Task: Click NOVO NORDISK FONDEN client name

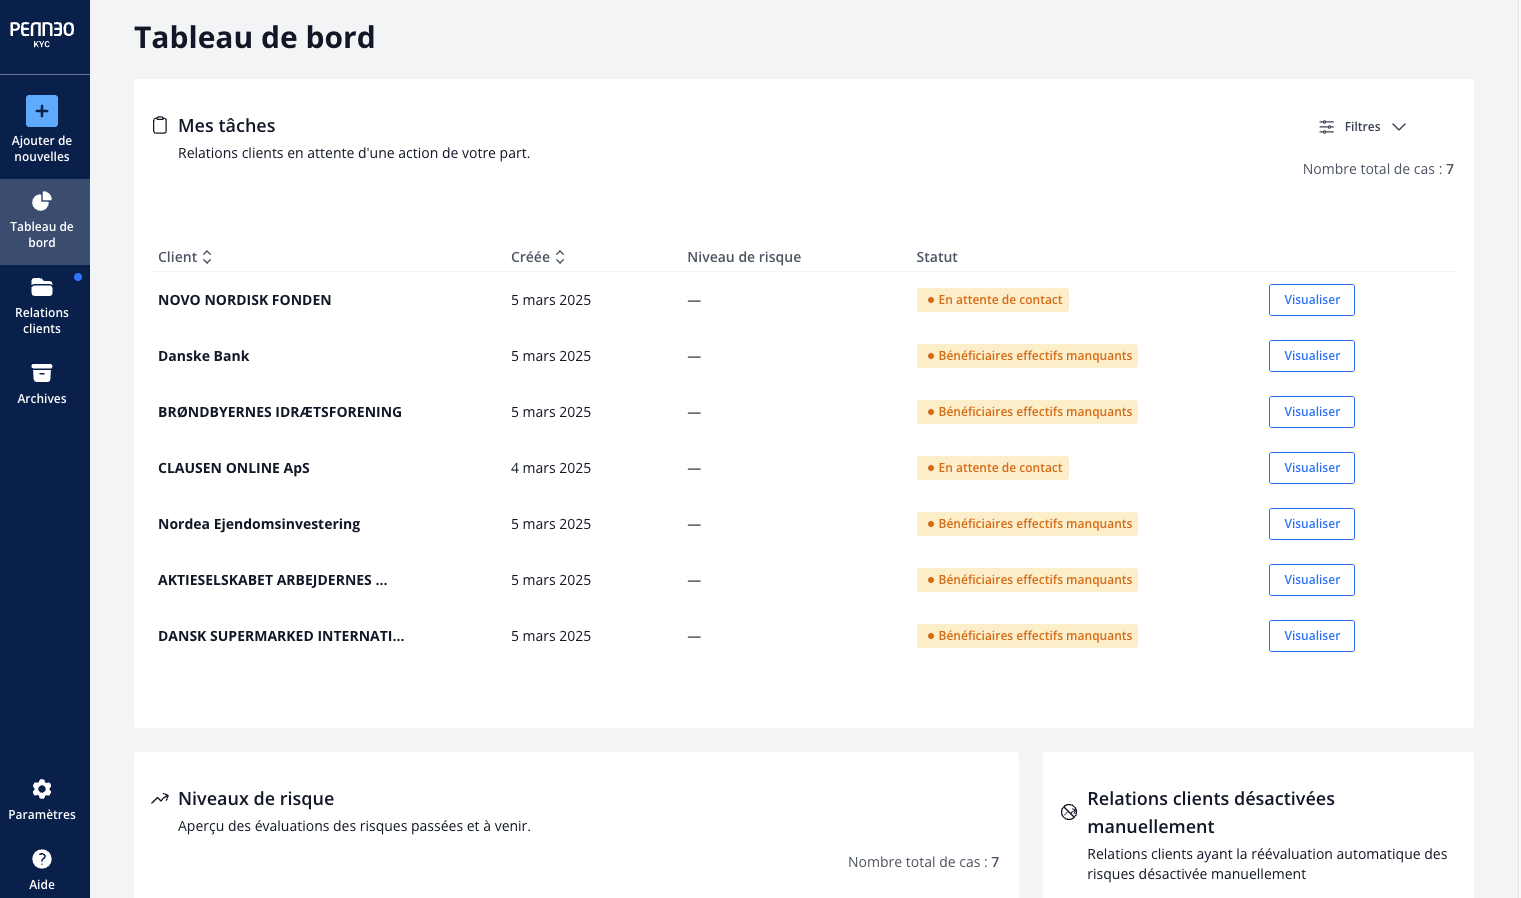Action: click(x=245, y=300)
